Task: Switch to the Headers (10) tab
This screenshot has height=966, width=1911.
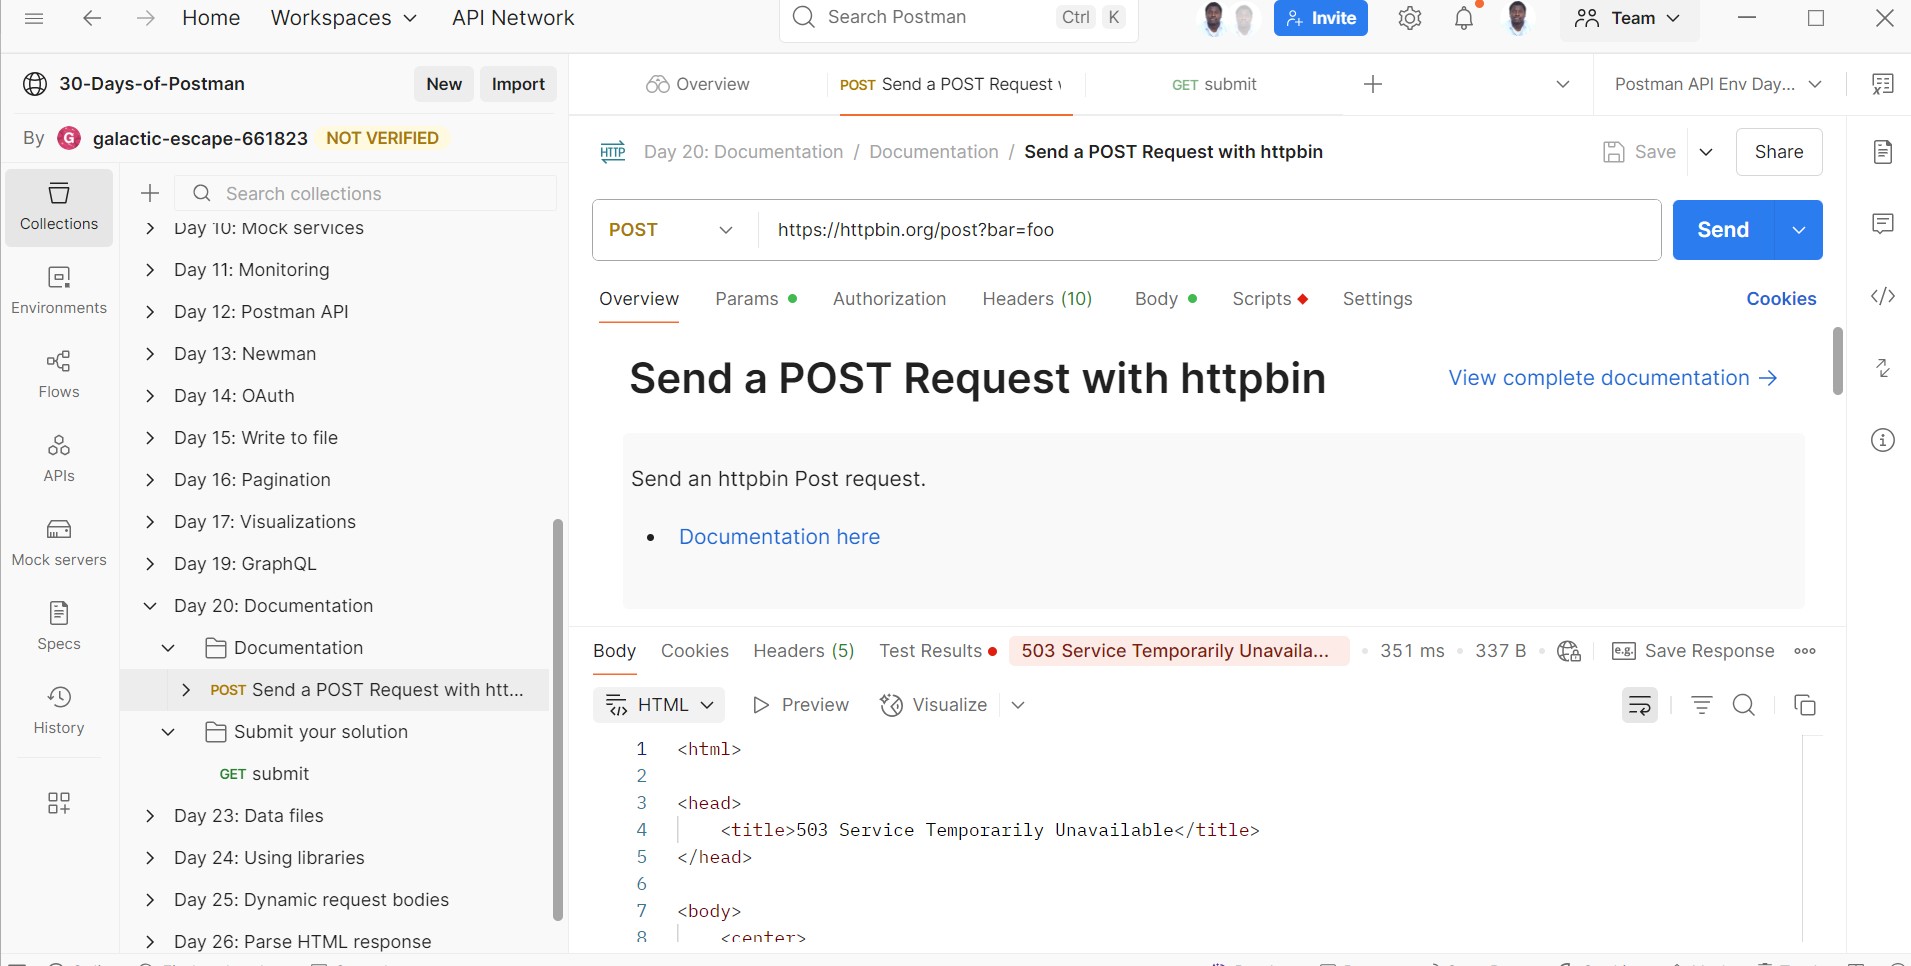Action: pyautogui.click(x=1037, y=299)
